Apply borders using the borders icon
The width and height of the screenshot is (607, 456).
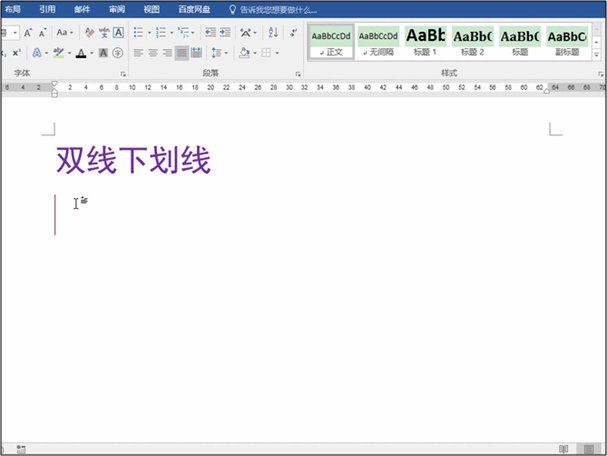pos(266,53)
